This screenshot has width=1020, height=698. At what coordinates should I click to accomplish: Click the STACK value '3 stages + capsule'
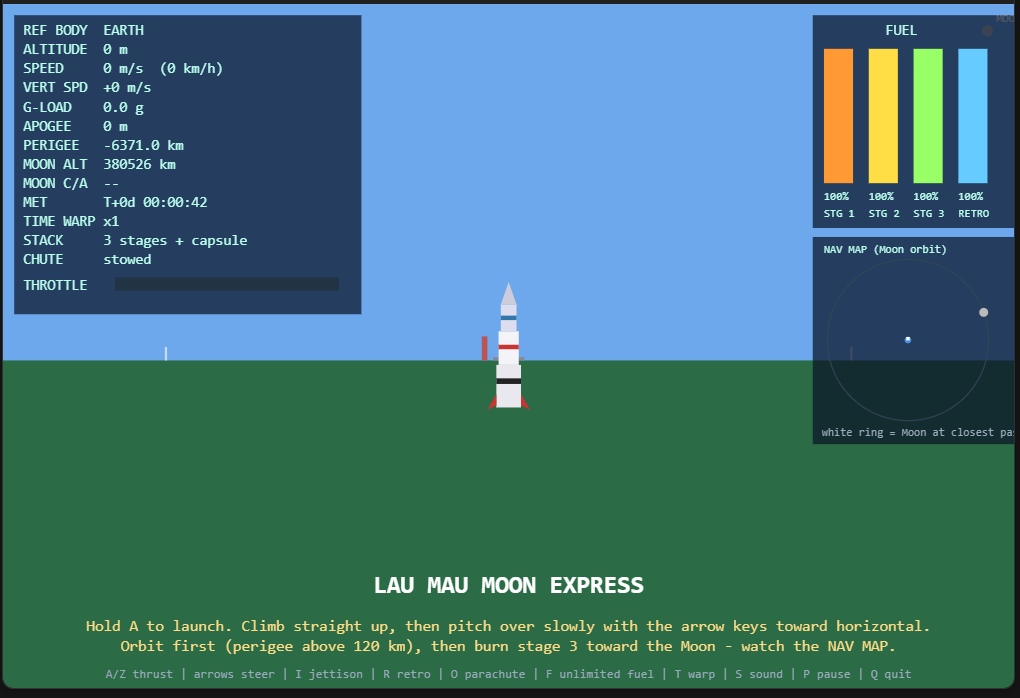coord(175,241)
